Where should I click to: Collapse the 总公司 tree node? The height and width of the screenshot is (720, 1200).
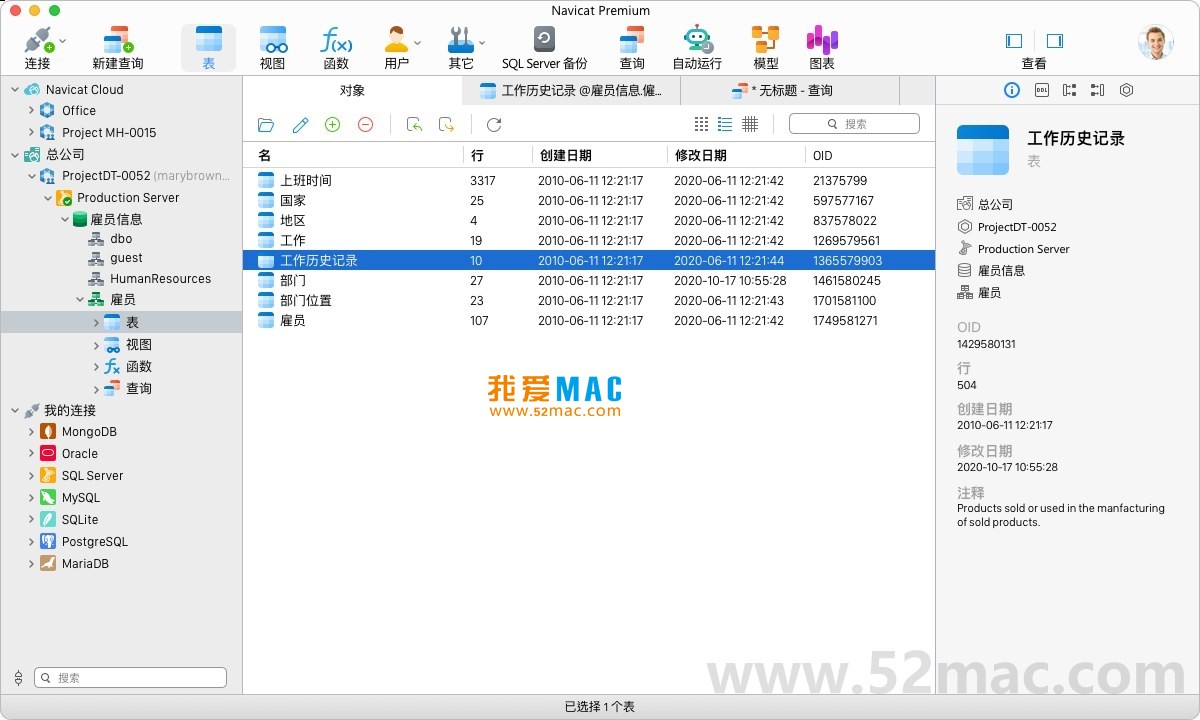tap(15, 154)
